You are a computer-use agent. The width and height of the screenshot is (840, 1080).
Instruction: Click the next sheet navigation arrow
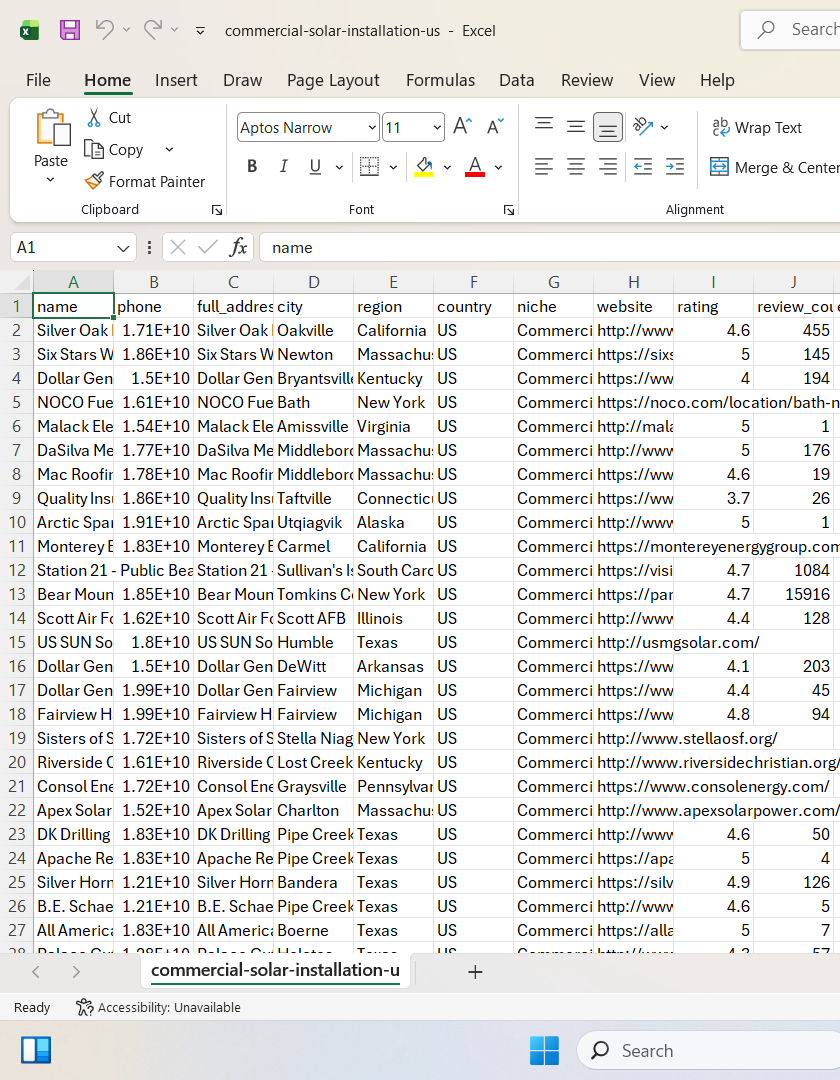pyautogui.click(x=76, y=972)
